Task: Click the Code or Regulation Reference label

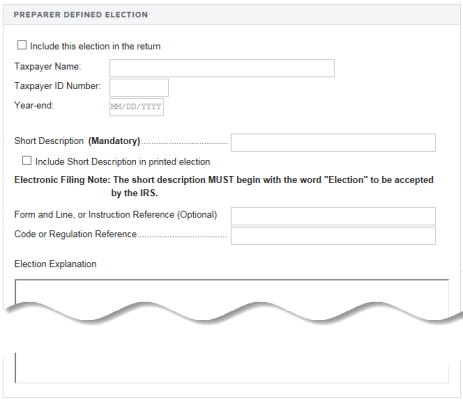Action: (x=76, y=234)
